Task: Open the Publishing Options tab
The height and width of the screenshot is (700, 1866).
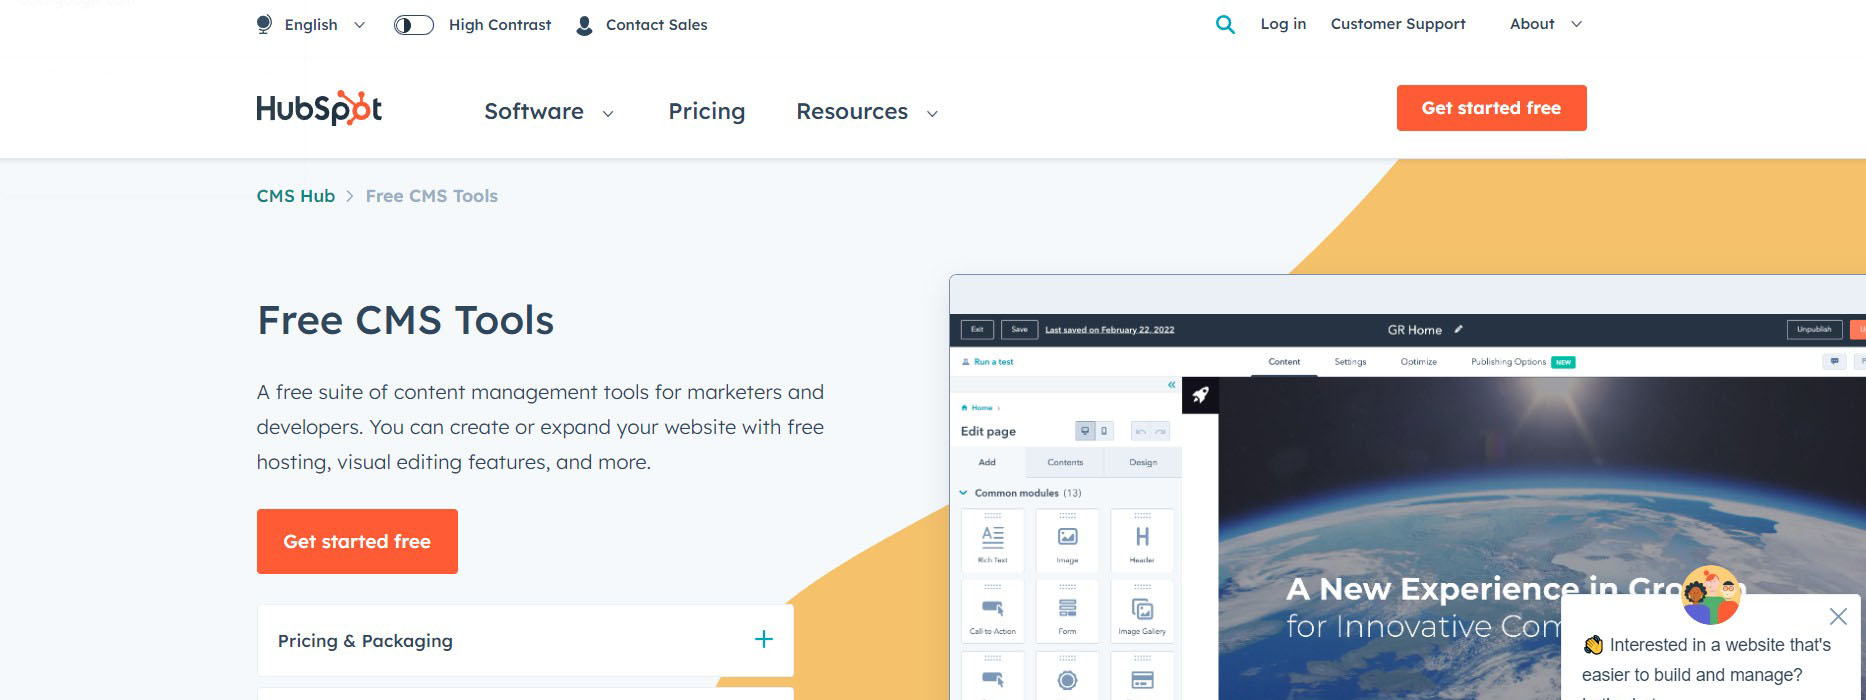Action: tap(1508, 362)
